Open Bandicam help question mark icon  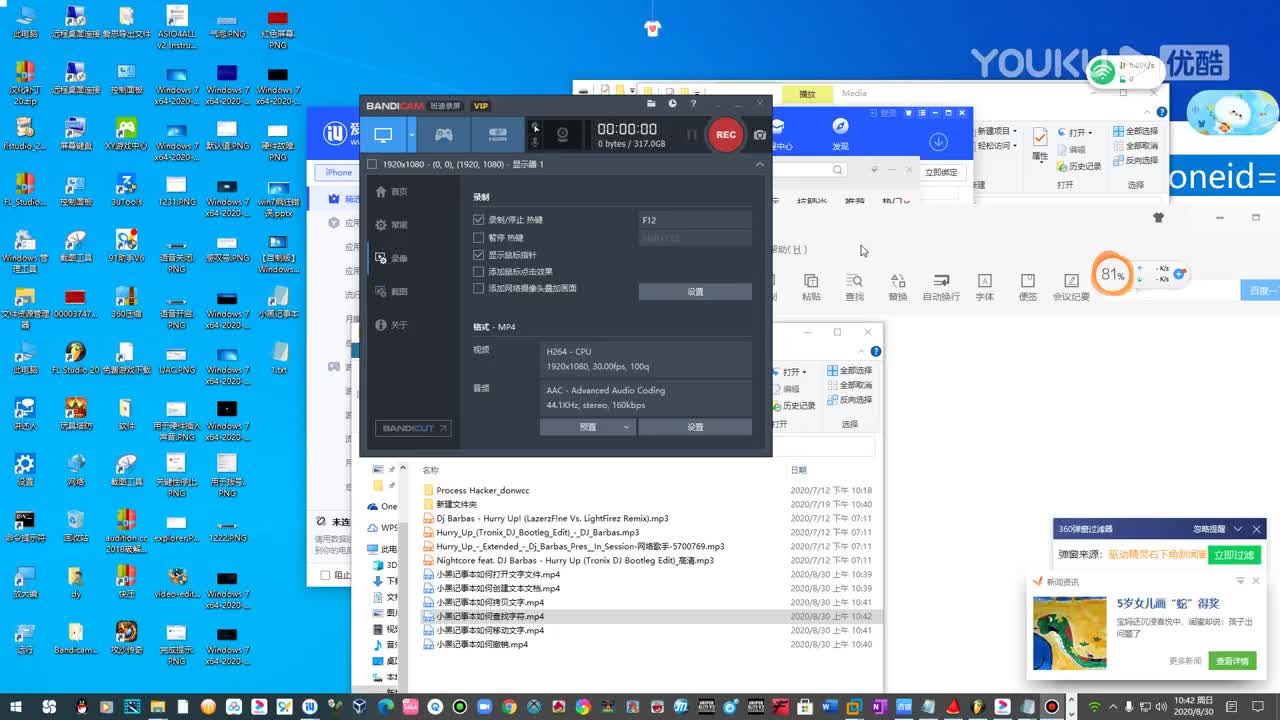pyautogui.click(x=693, y=104)
